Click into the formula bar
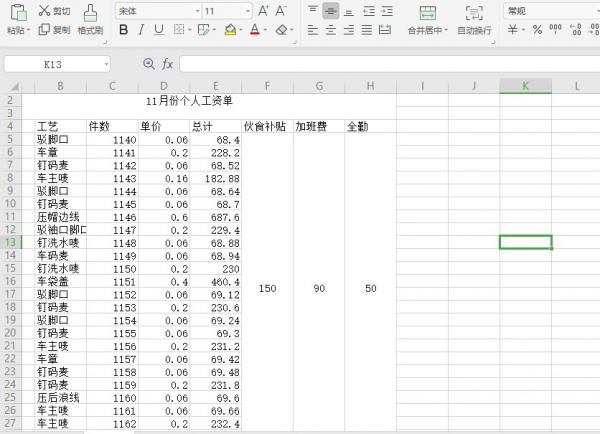The image size is (600, 434). 390,64
